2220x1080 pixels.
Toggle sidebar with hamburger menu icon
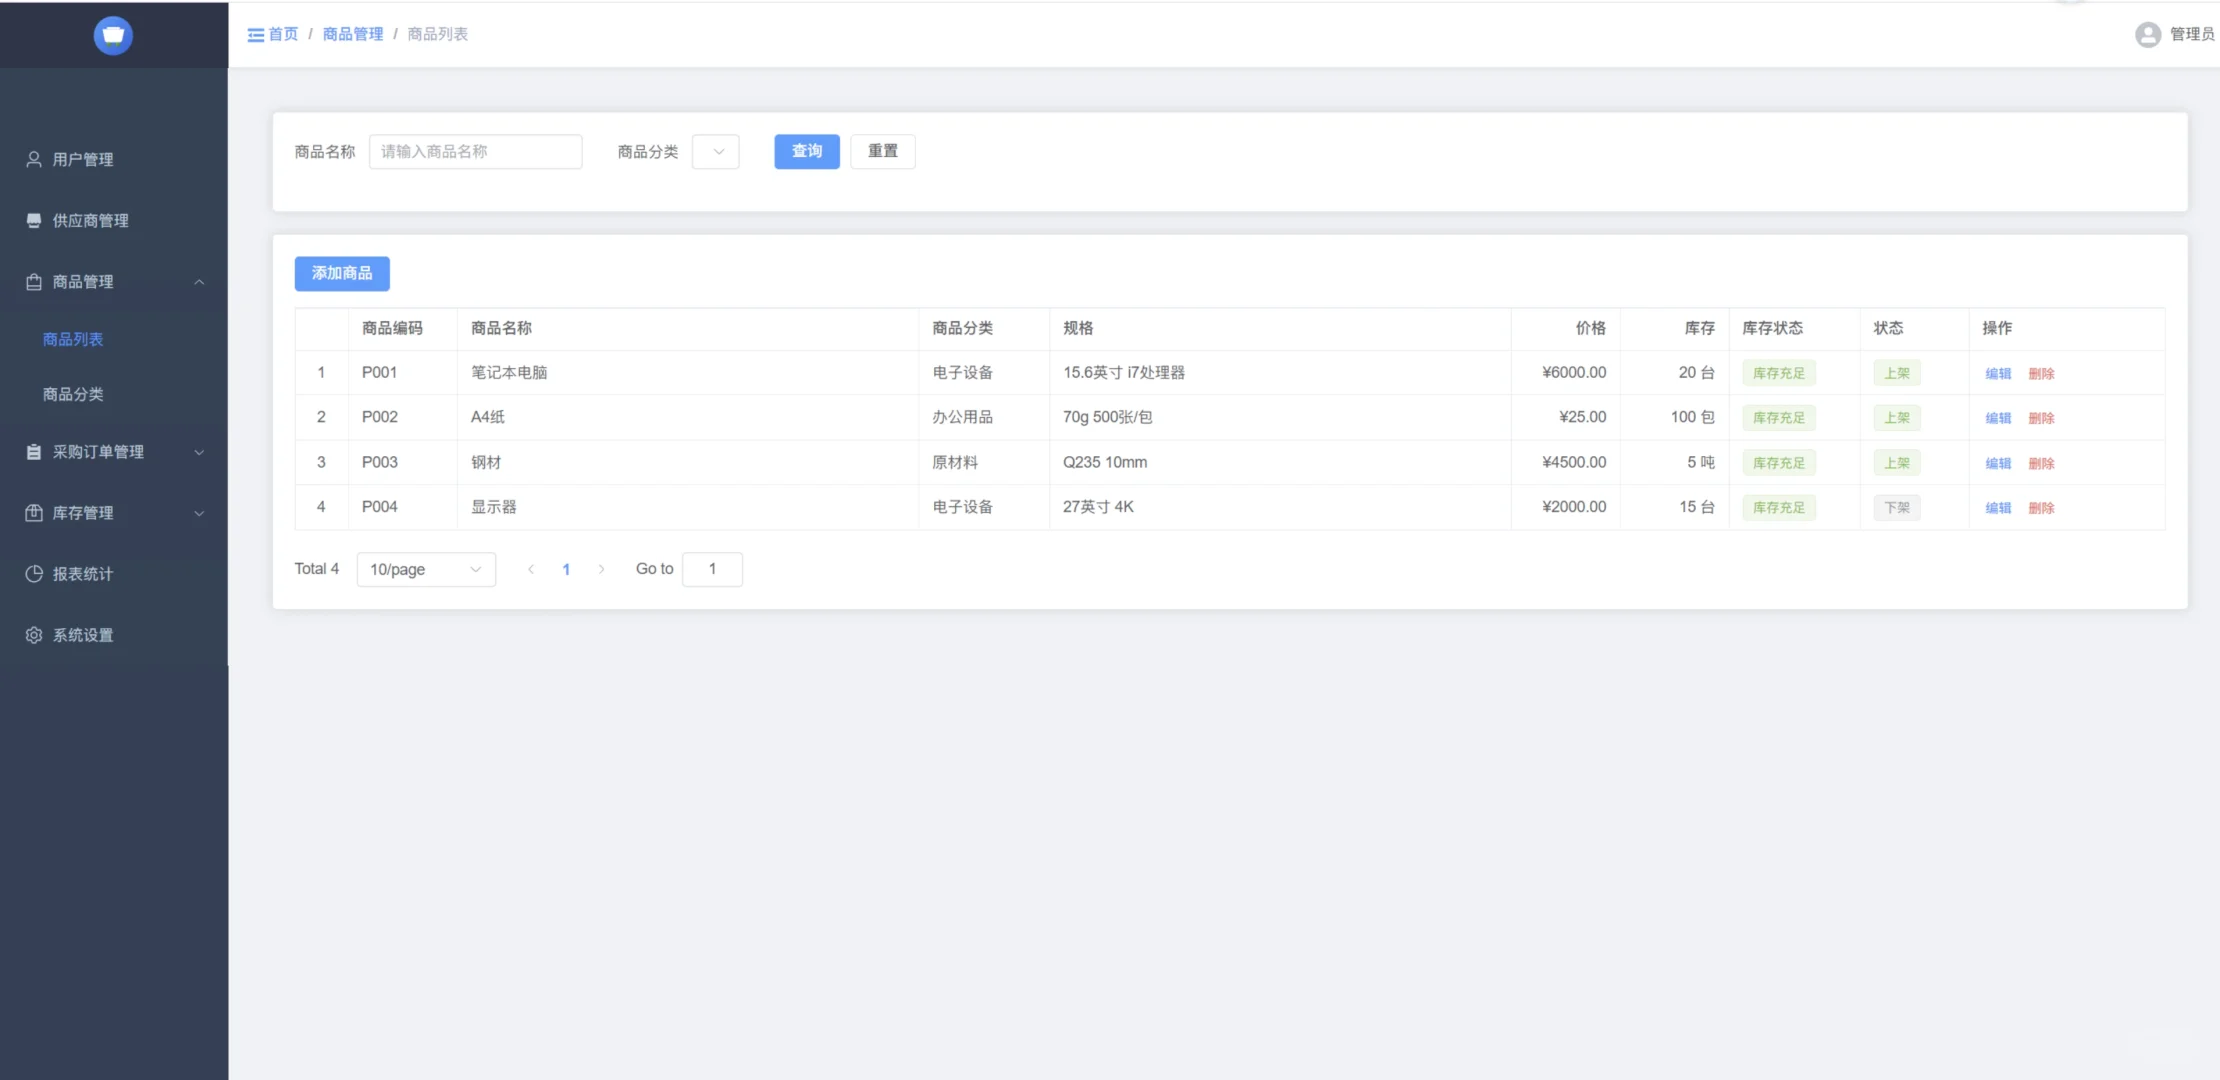(256, 35)
